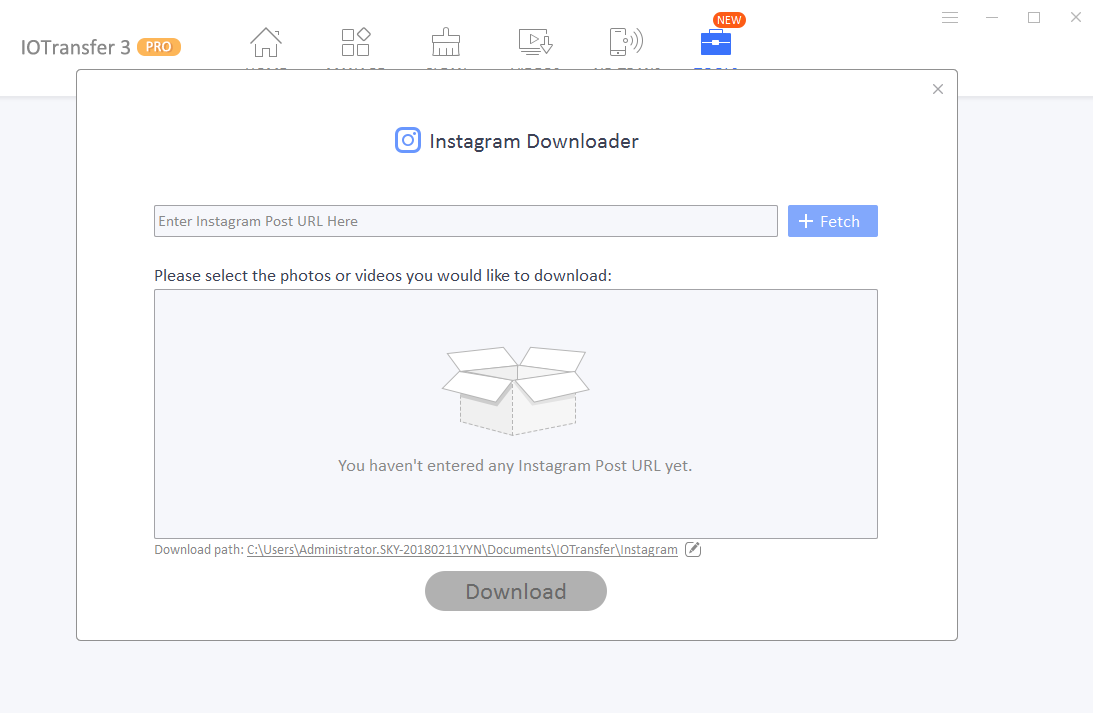Click the empty box placeholder image

[x=516, y=391]
